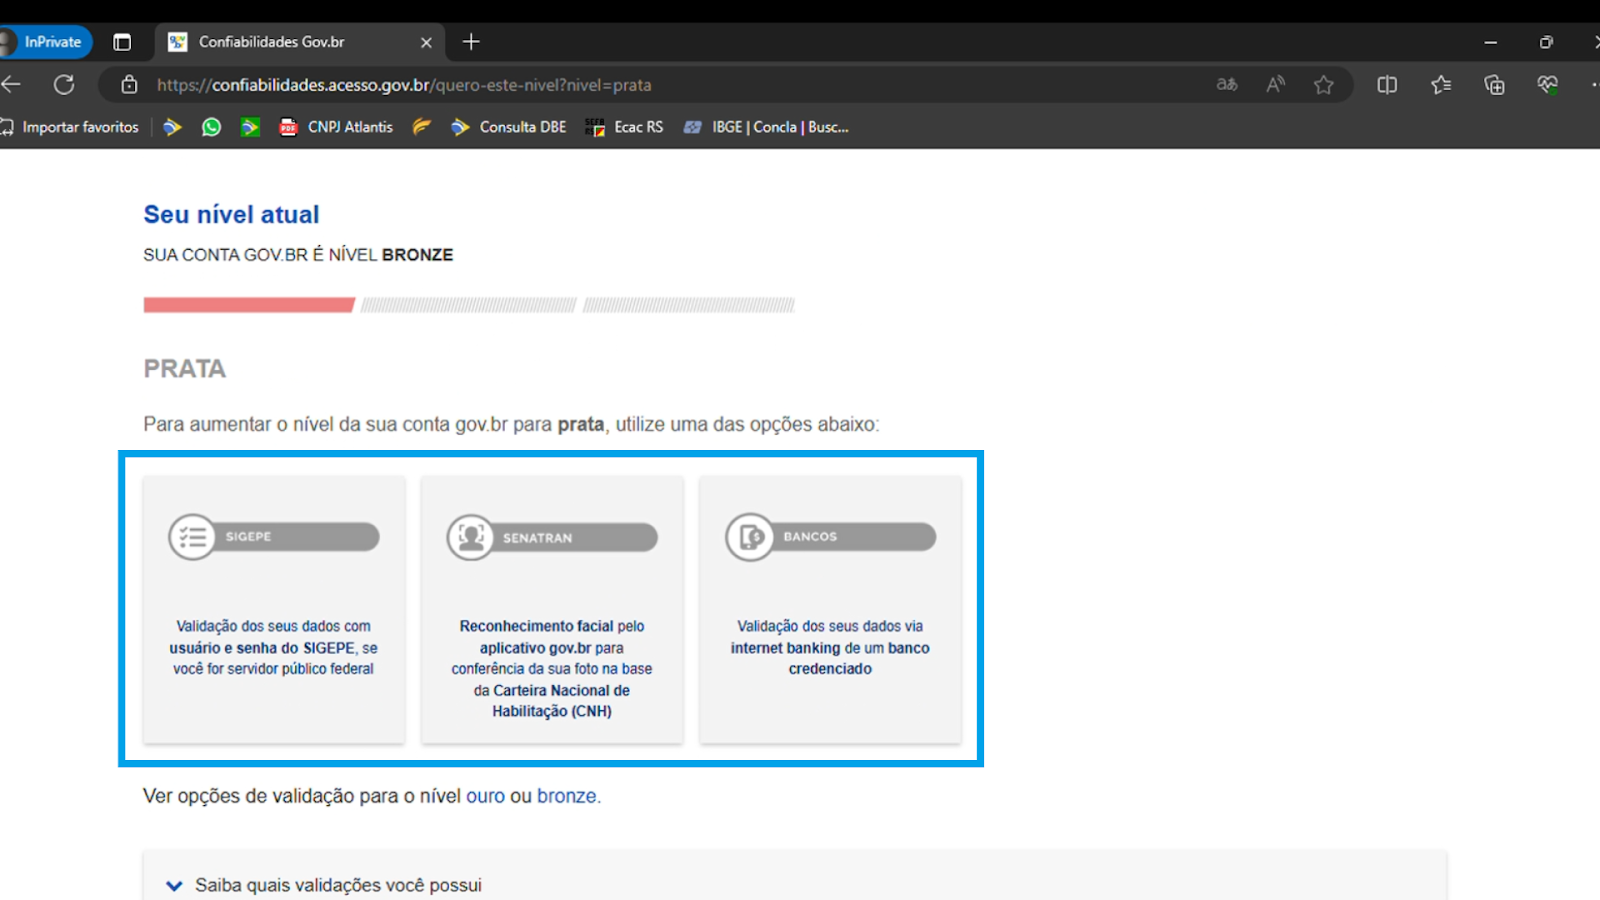Viewport: 1600px width, 900px height.
Task: Click the SIGEPE checklist icon
Action: (192, 537)
